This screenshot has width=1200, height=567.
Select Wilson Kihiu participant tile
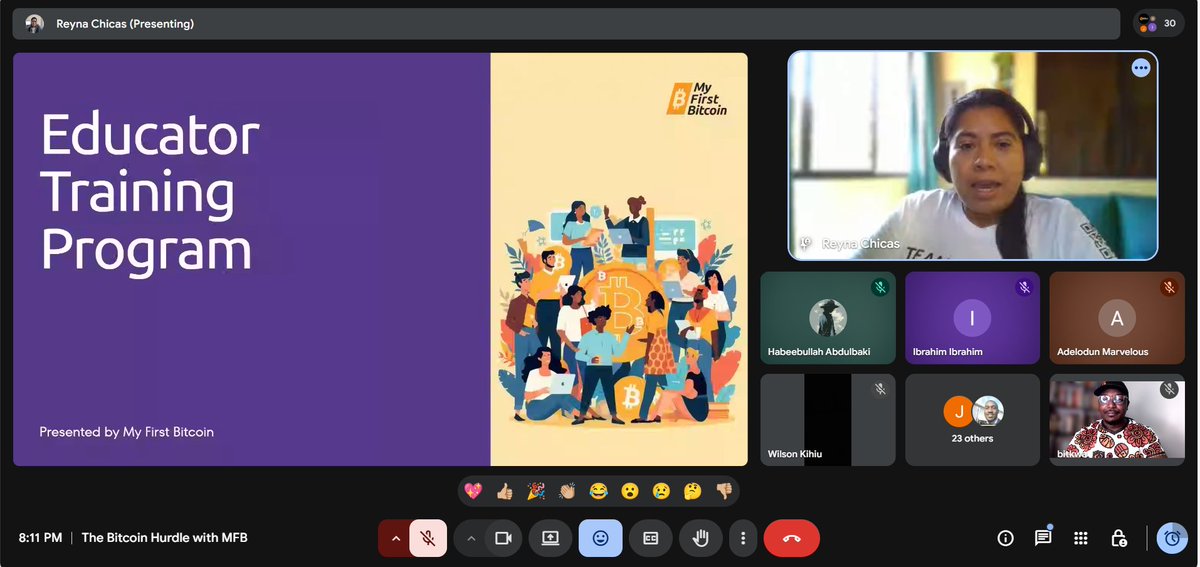tap(828, 420)
